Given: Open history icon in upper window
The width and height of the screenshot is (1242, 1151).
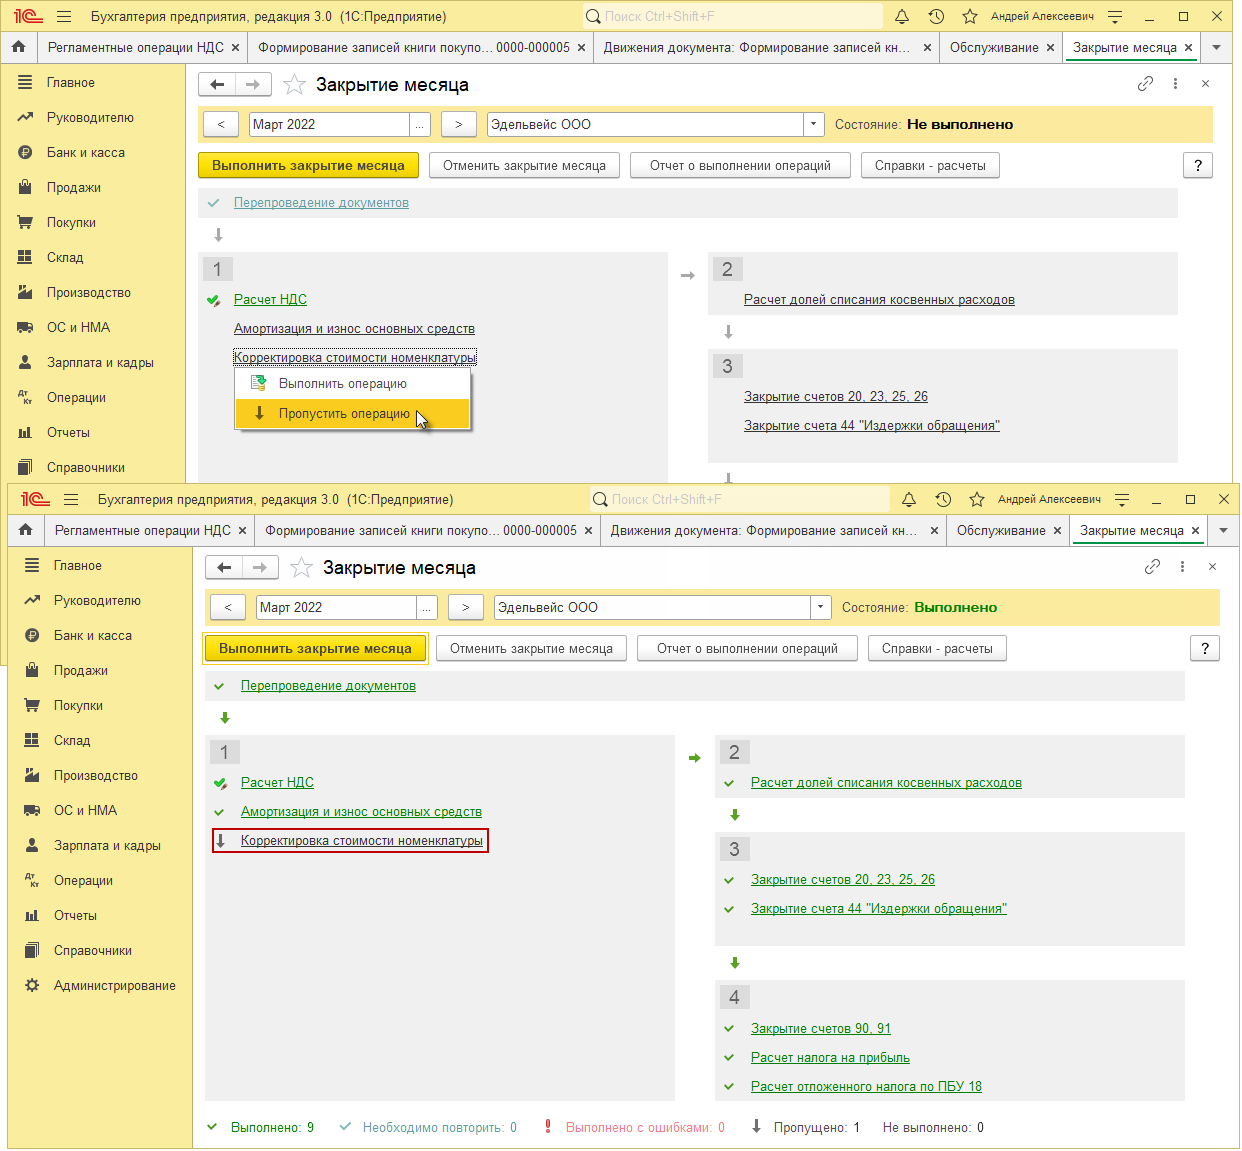Looking at the screenshot, I should [936, 16].
